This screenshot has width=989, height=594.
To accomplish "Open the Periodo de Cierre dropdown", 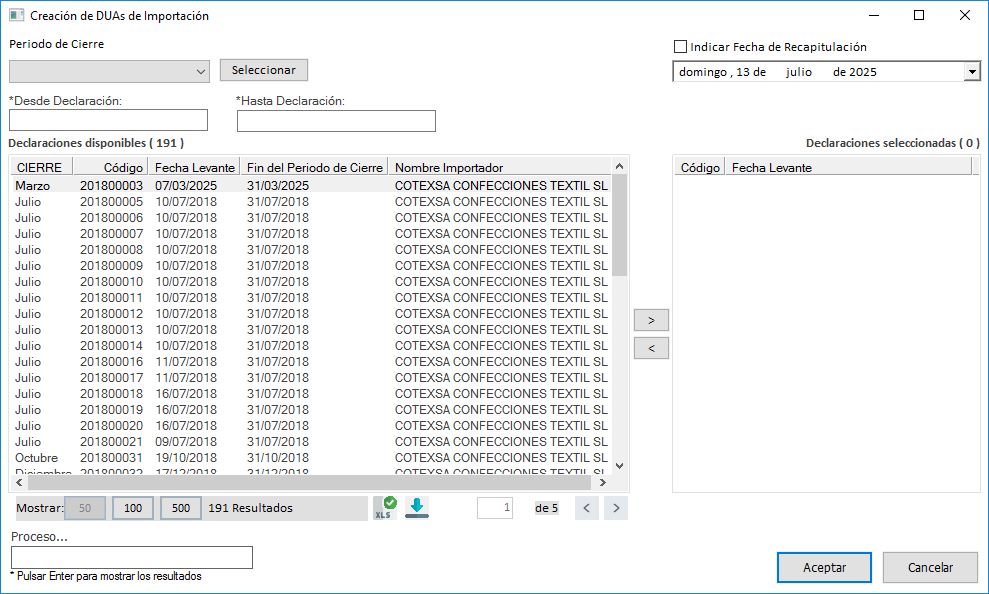I will tap(201, 71).
